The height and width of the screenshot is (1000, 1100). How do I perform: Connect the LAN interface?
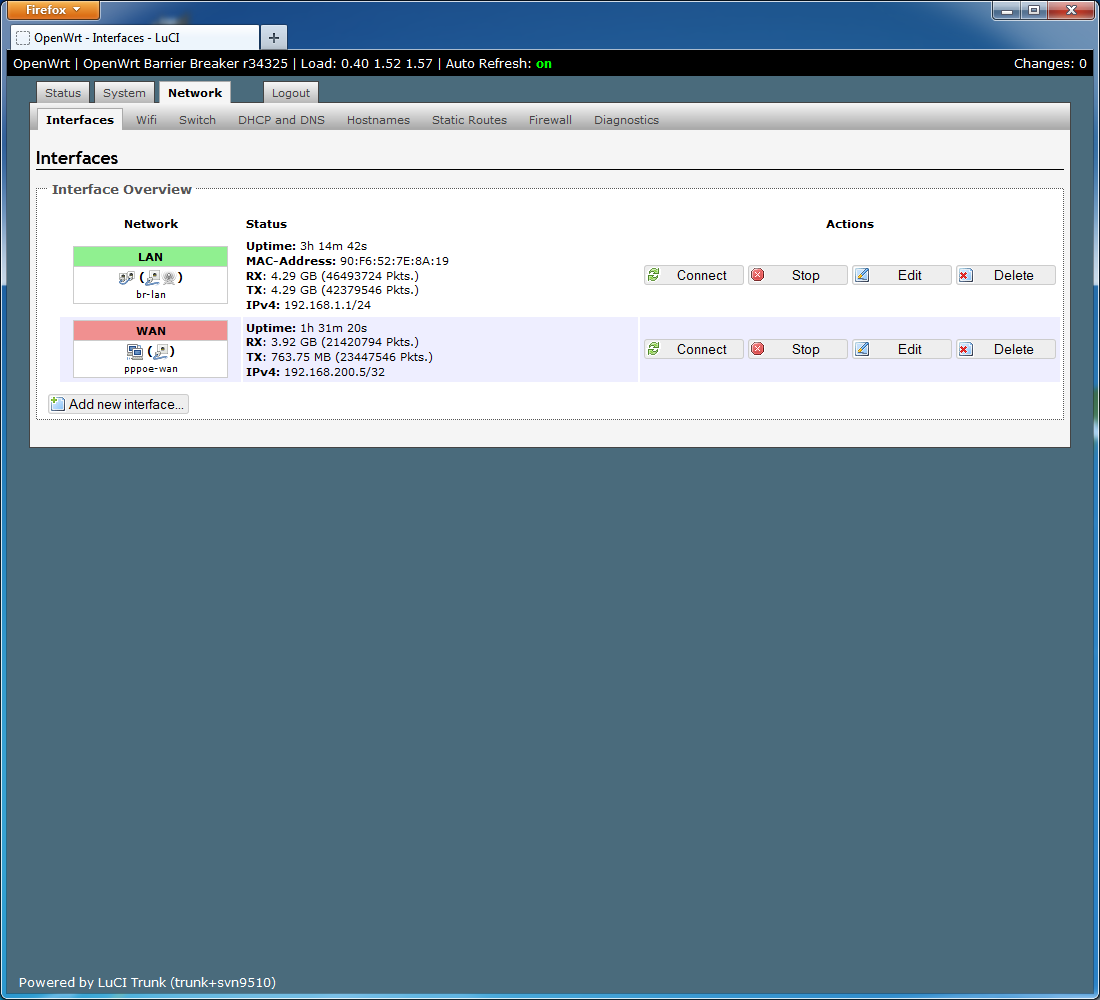[x=694, y=275]
